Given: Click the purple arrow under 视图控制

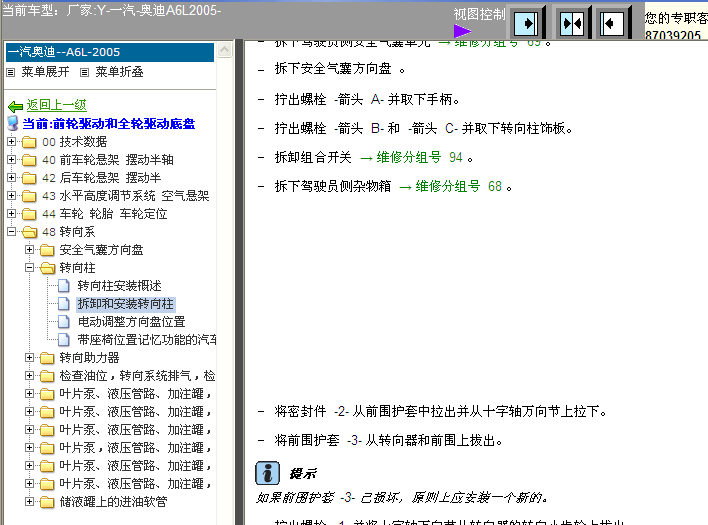Looking at the screenshot, I should click(462, 31).
